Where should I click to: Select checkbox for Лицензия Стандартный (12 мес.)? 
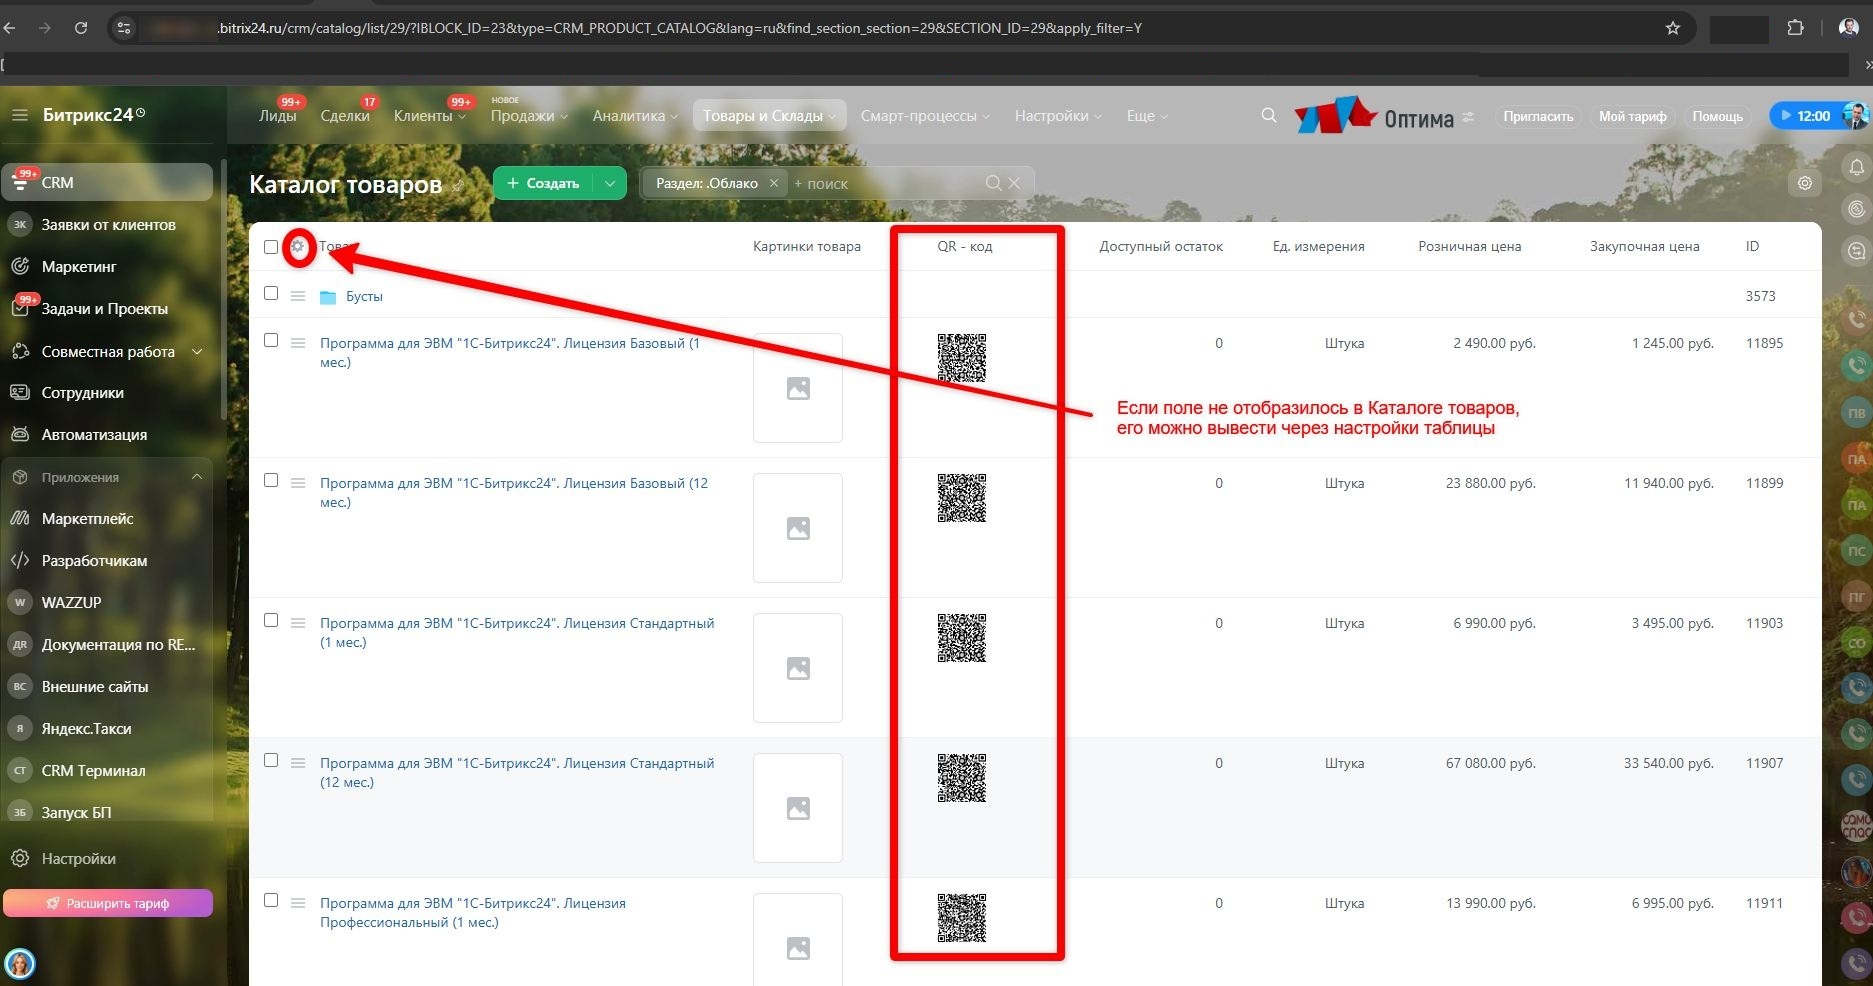271,760
